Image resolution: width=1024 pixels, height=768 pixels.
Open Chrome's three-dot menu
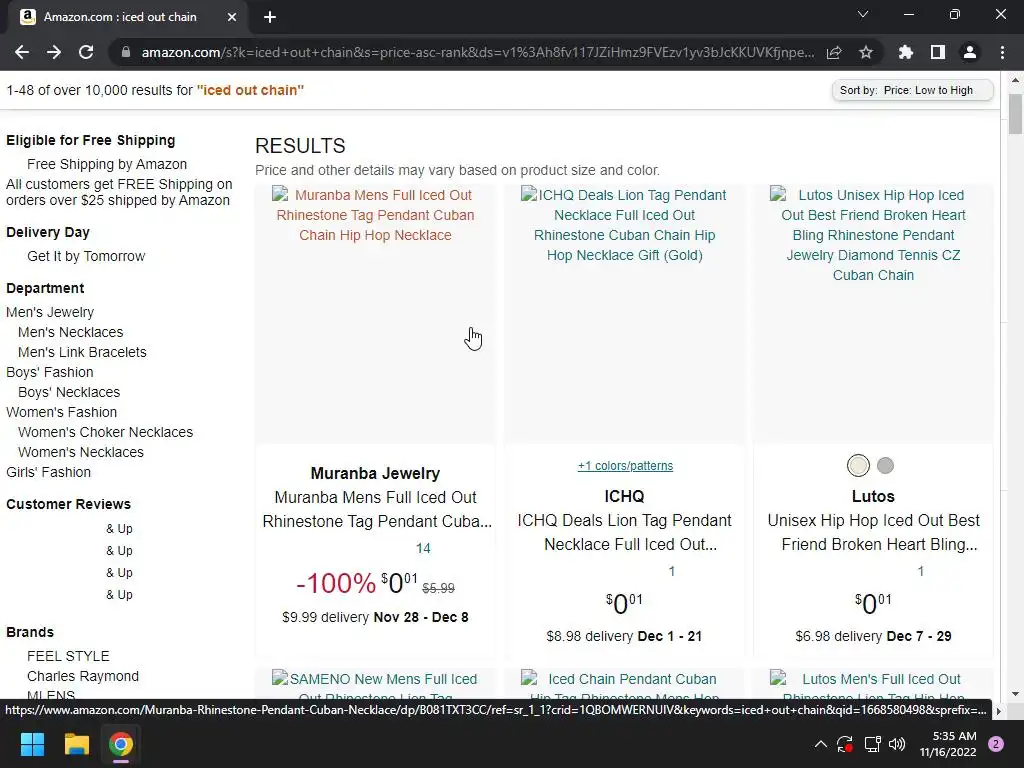pos(1002,52)
